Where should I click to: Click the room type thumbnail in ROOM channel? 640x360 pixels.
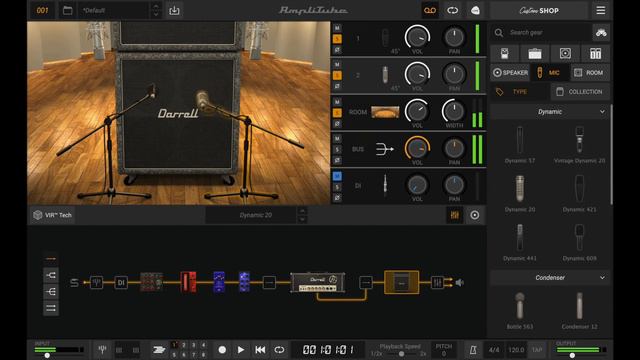pyautogui.click(x=385, y=112)
